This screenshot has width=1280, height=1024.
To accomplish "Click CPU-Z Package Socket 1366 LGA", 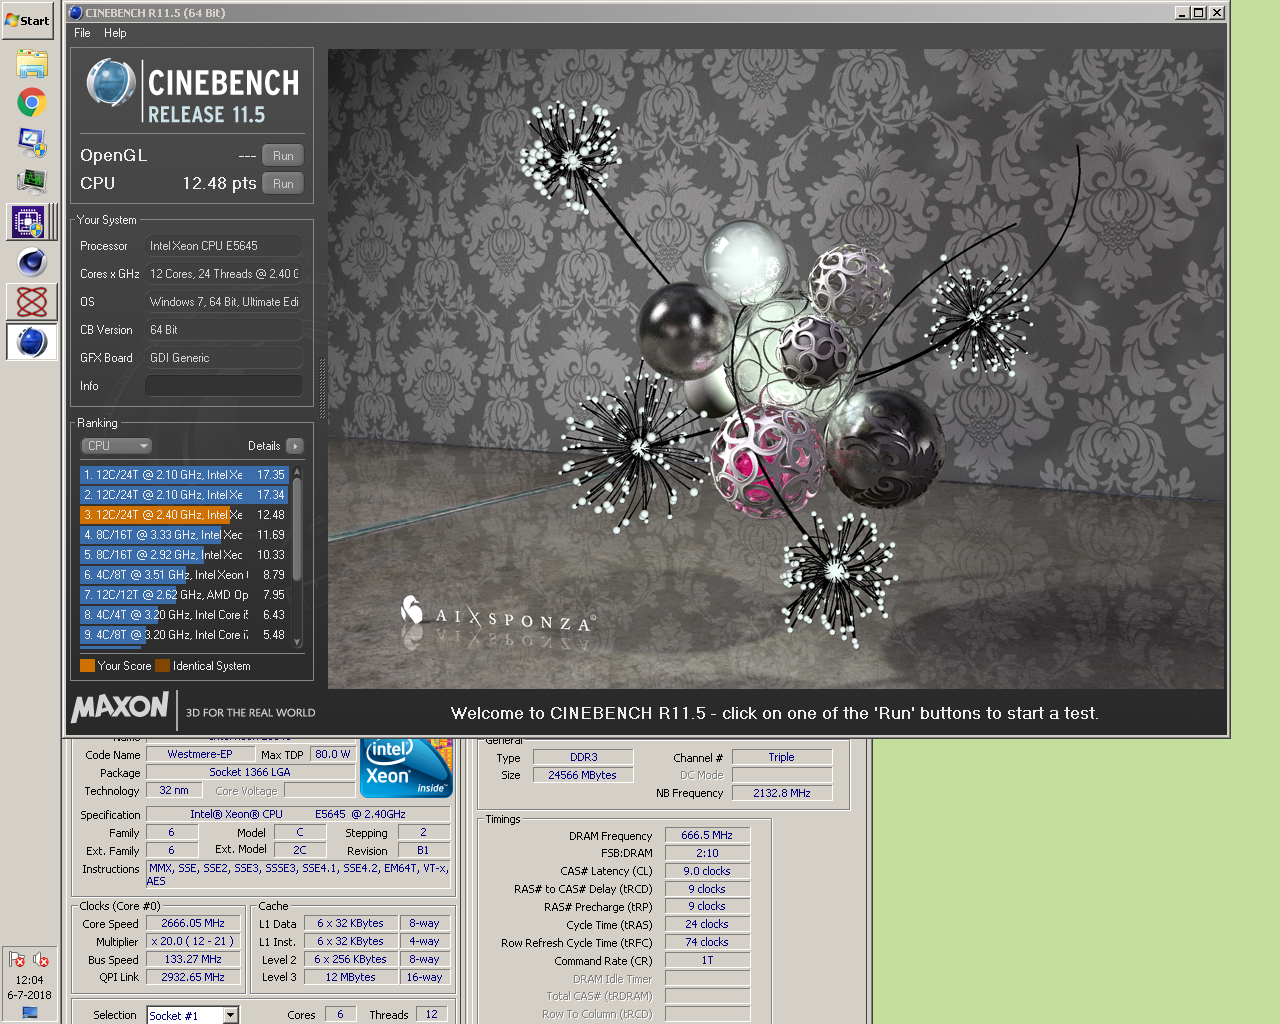I will pyautogui.click(x=250, y=773).
